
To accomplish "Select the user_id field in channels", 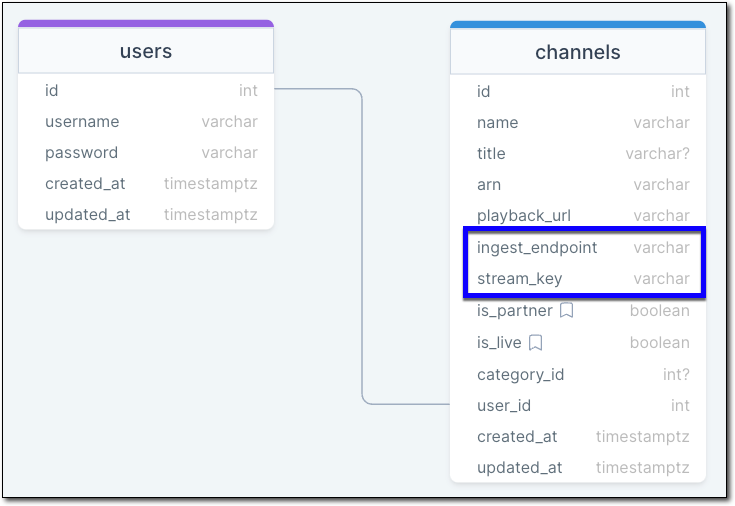I will coord(578,405).
